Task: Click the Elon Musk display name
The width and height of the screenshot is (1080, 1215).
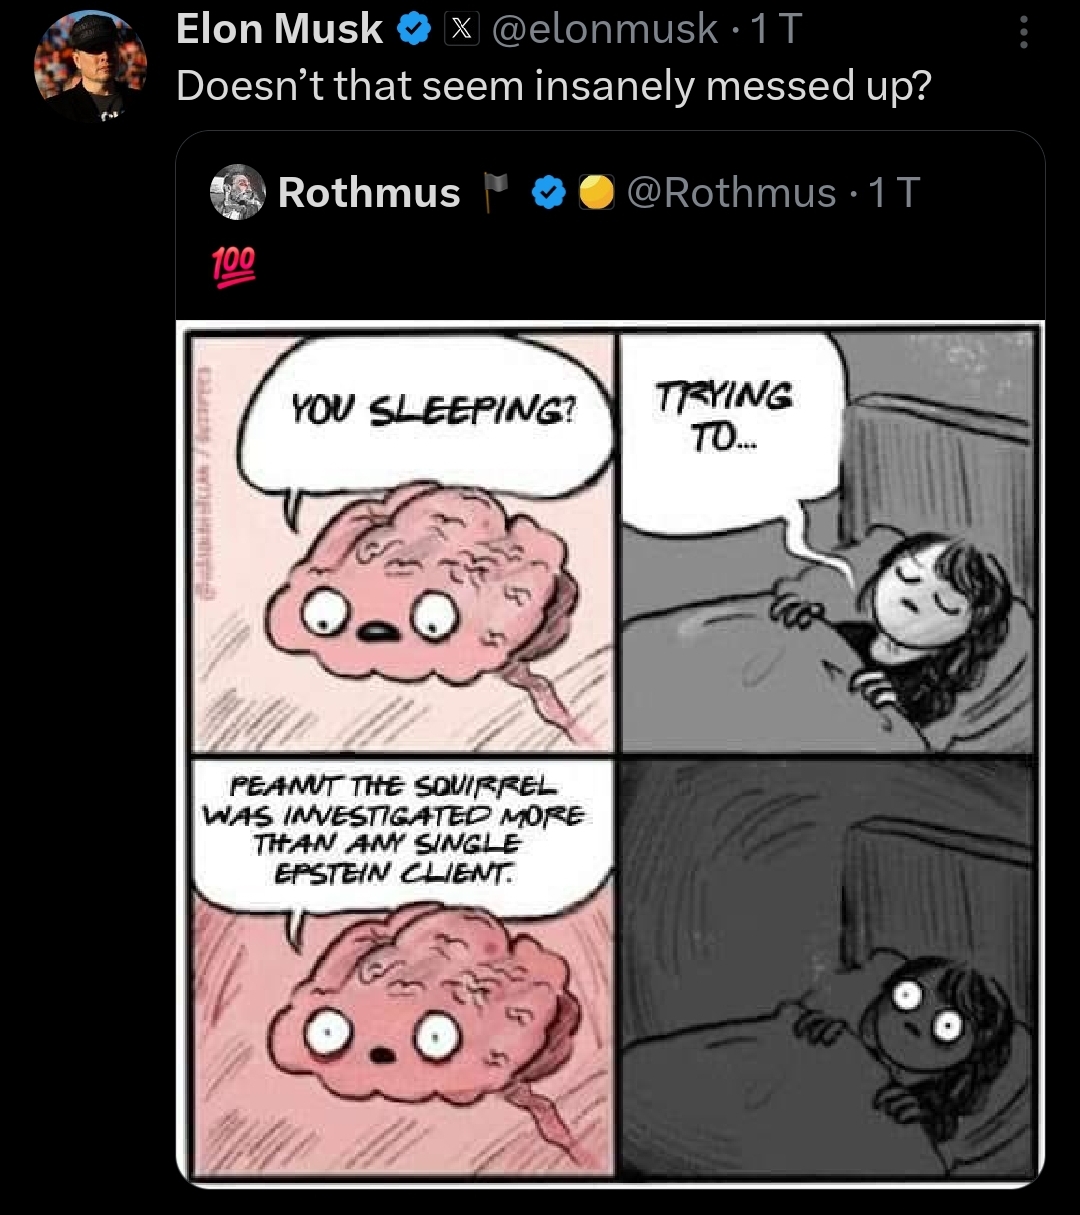Action: click(x=279, y=30)
